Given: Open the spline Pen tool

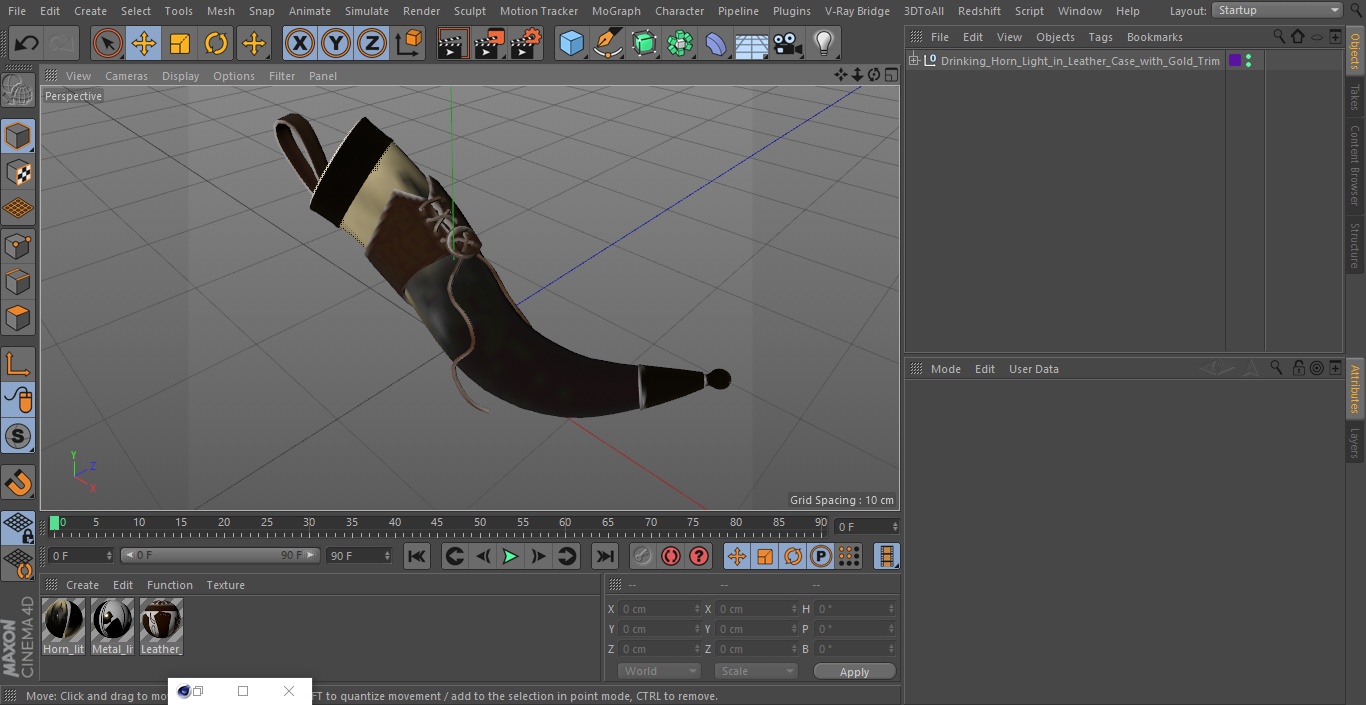Looking at the screenshot, I should point(607,44).
